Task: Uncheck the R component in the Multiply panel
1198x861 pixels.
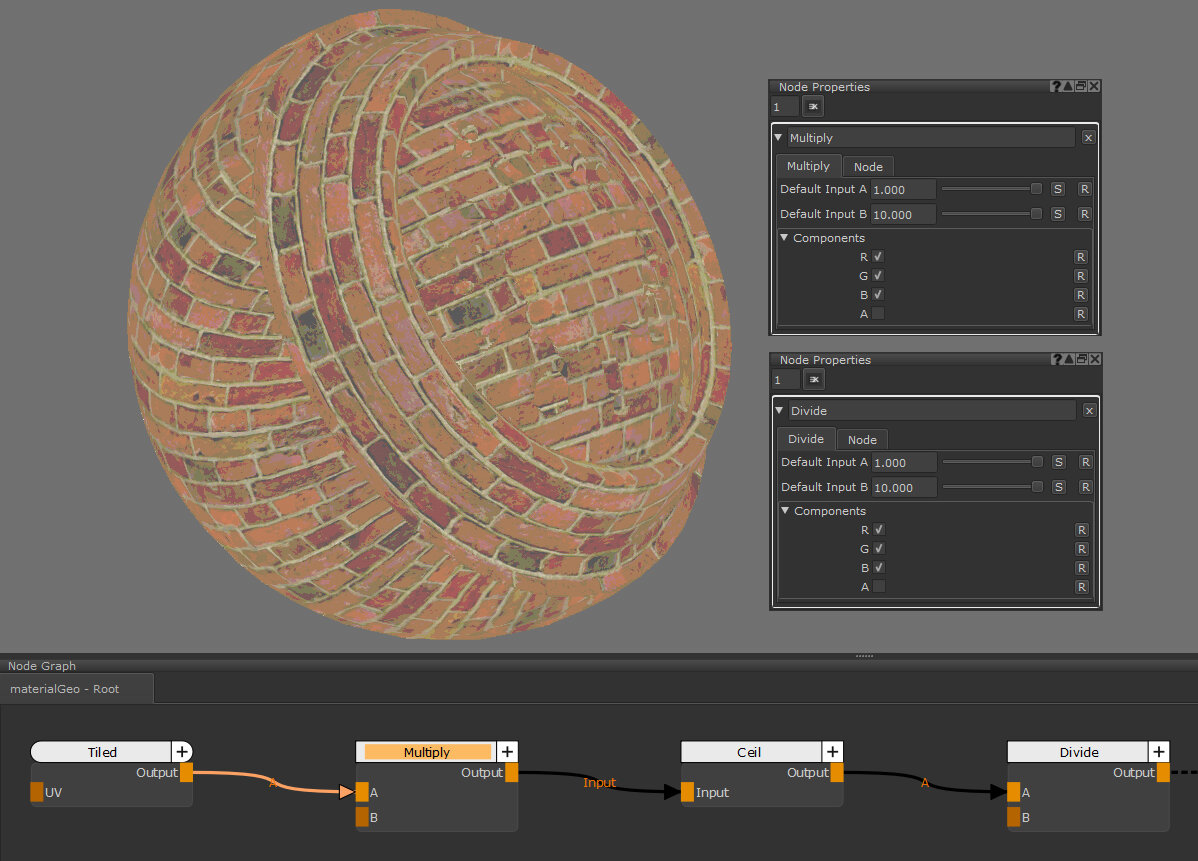Action: 878,257
